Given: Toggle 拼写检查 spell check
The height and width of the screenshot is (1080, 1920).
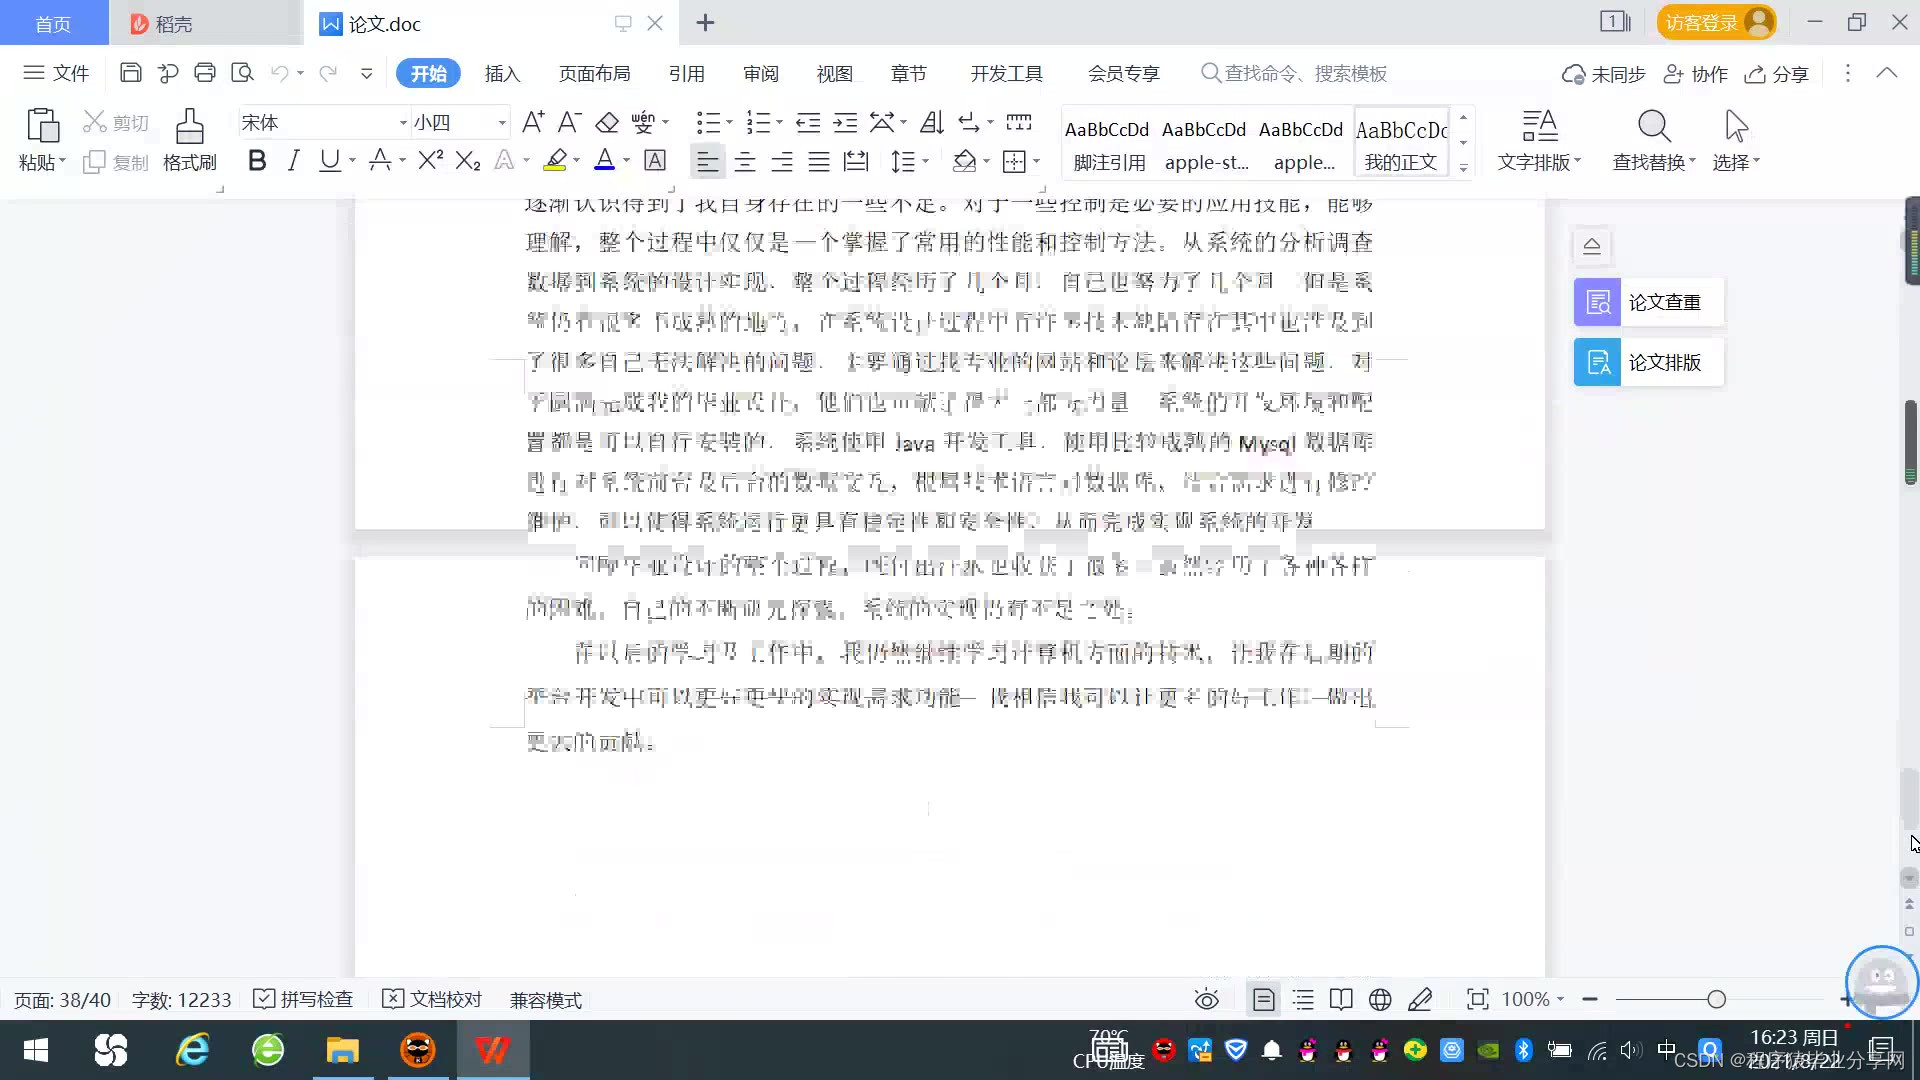Looking at the screenshot, I should pos(303,1000).
